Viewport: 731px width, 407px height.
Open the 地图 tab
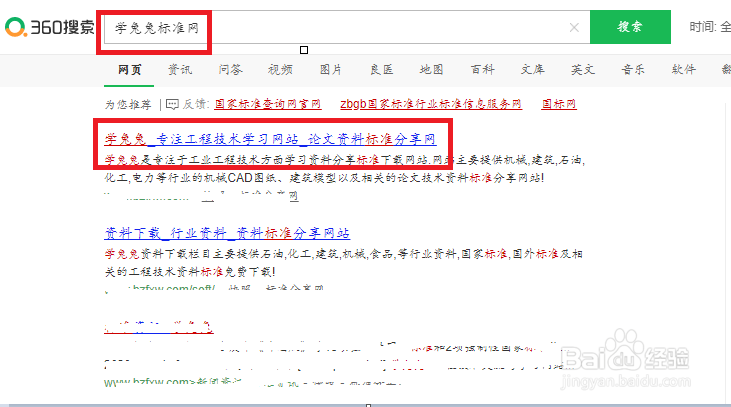431,70
